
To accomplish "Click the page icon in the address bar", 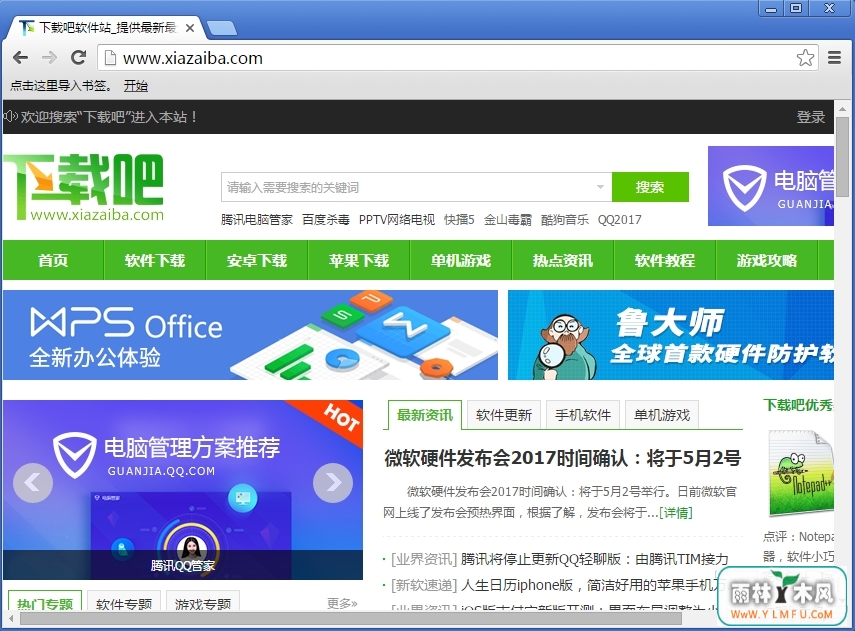I will (x=110, y=57).
